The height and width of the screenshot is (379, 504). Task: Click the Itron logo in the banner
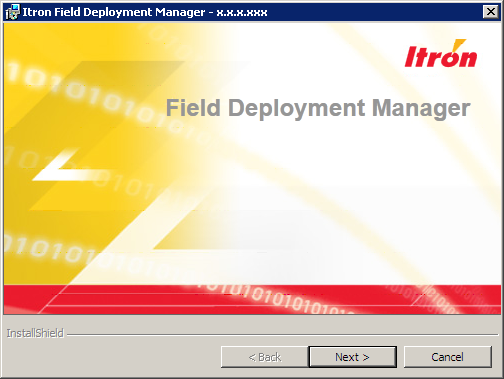click(x=441, y=54)
